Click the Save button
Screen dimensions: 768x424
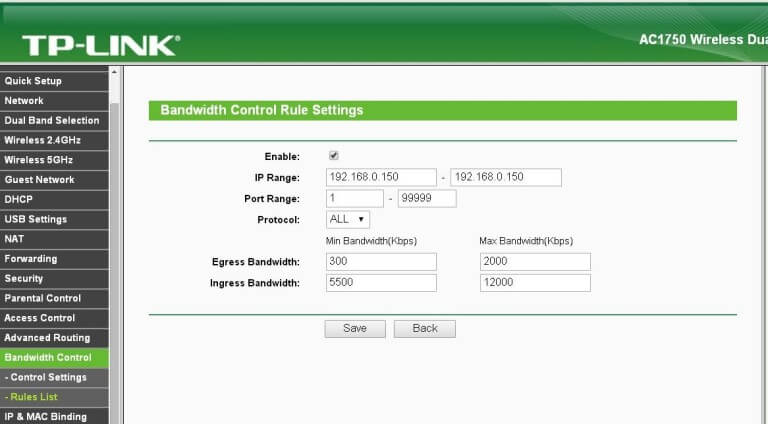tap(355, 329)
